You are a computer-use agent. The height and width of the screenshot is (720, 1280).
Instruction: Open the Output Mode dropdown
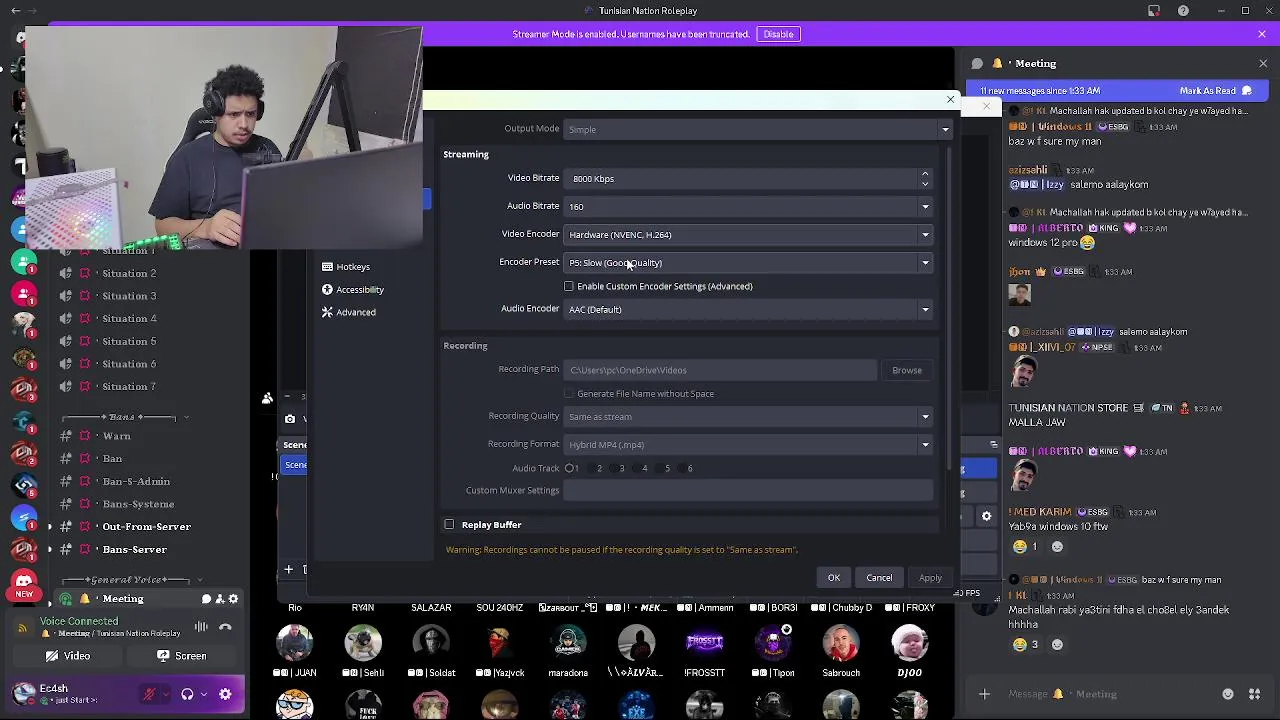(x=757, y=129)
